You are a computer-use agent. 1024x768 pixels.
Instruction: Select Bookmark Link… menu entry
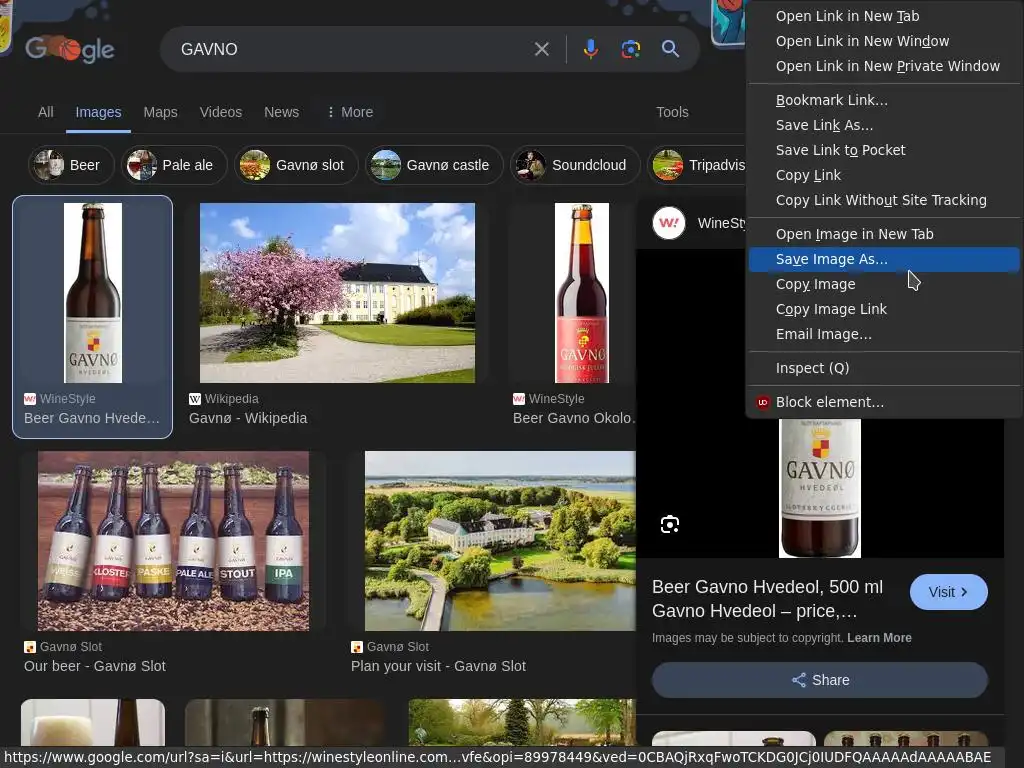click(x=884, y=100)
